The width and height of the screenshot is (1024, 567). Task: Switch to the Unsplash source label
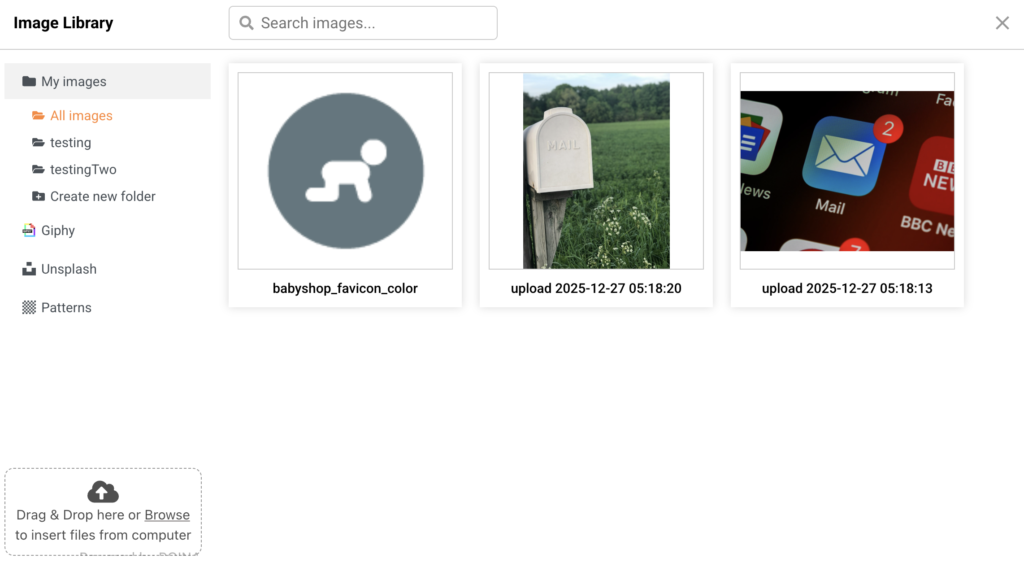(x=69, y=268)
